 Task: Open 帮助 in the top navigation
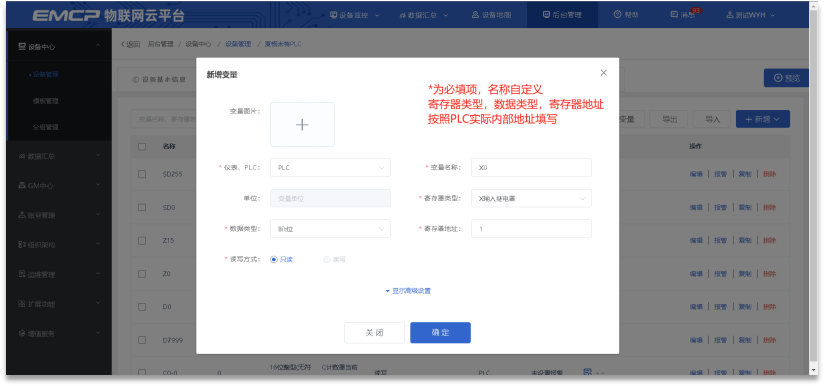(626, 15)
